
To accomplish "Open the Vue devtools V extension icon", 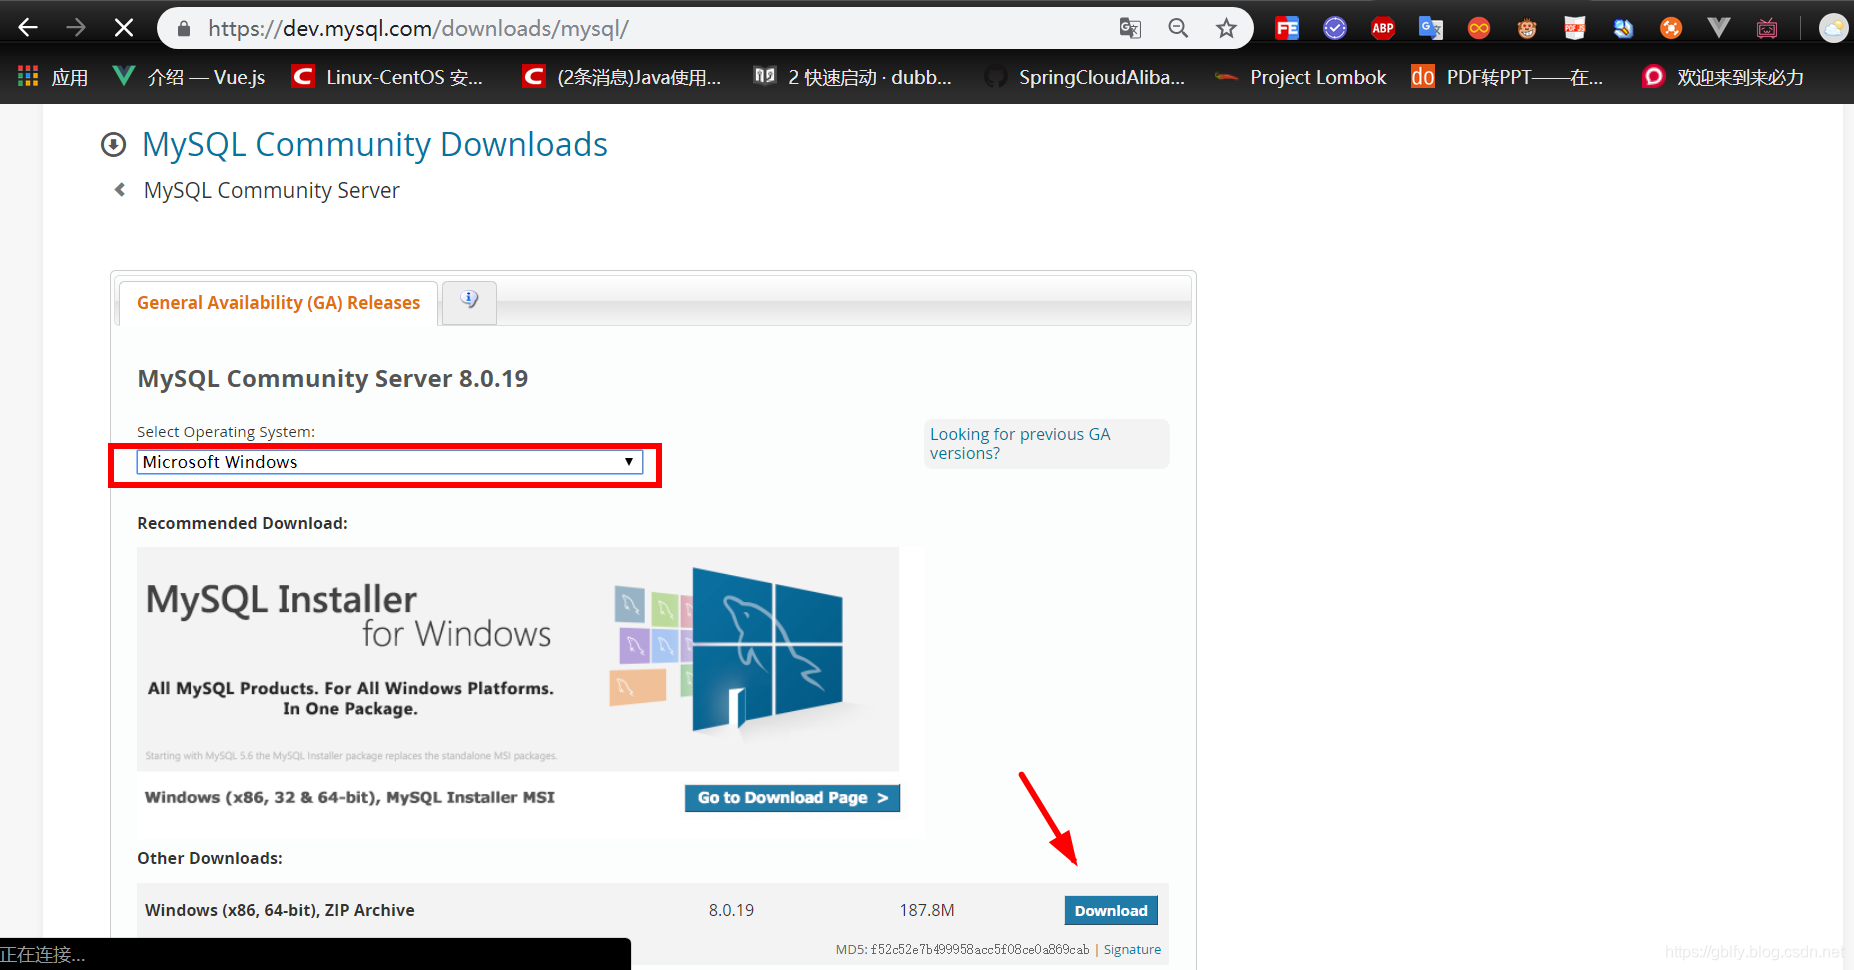I will 1719,28.
